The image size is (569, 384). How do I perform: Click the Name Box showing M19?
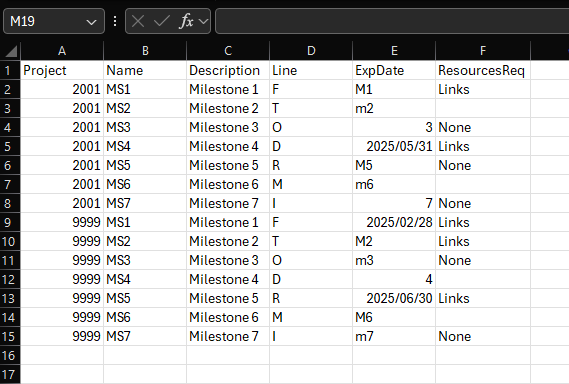54,21
